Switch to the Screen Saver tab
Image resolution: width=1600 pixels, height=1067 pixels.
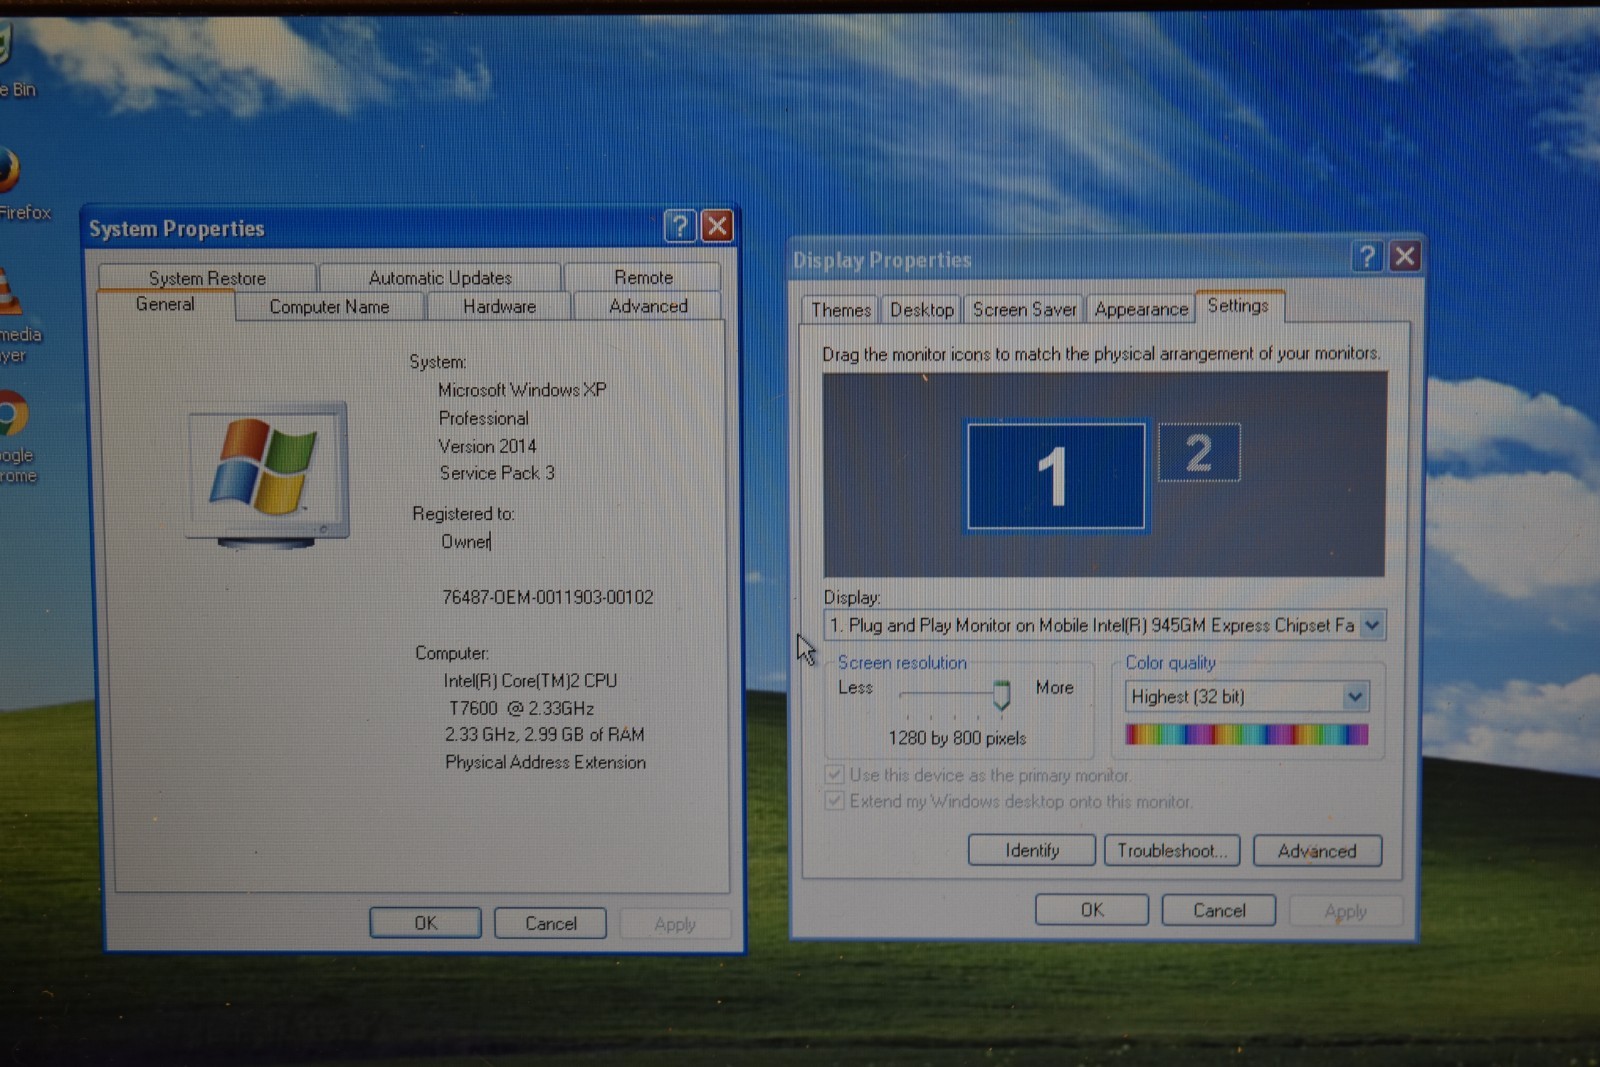point(1025,310)
